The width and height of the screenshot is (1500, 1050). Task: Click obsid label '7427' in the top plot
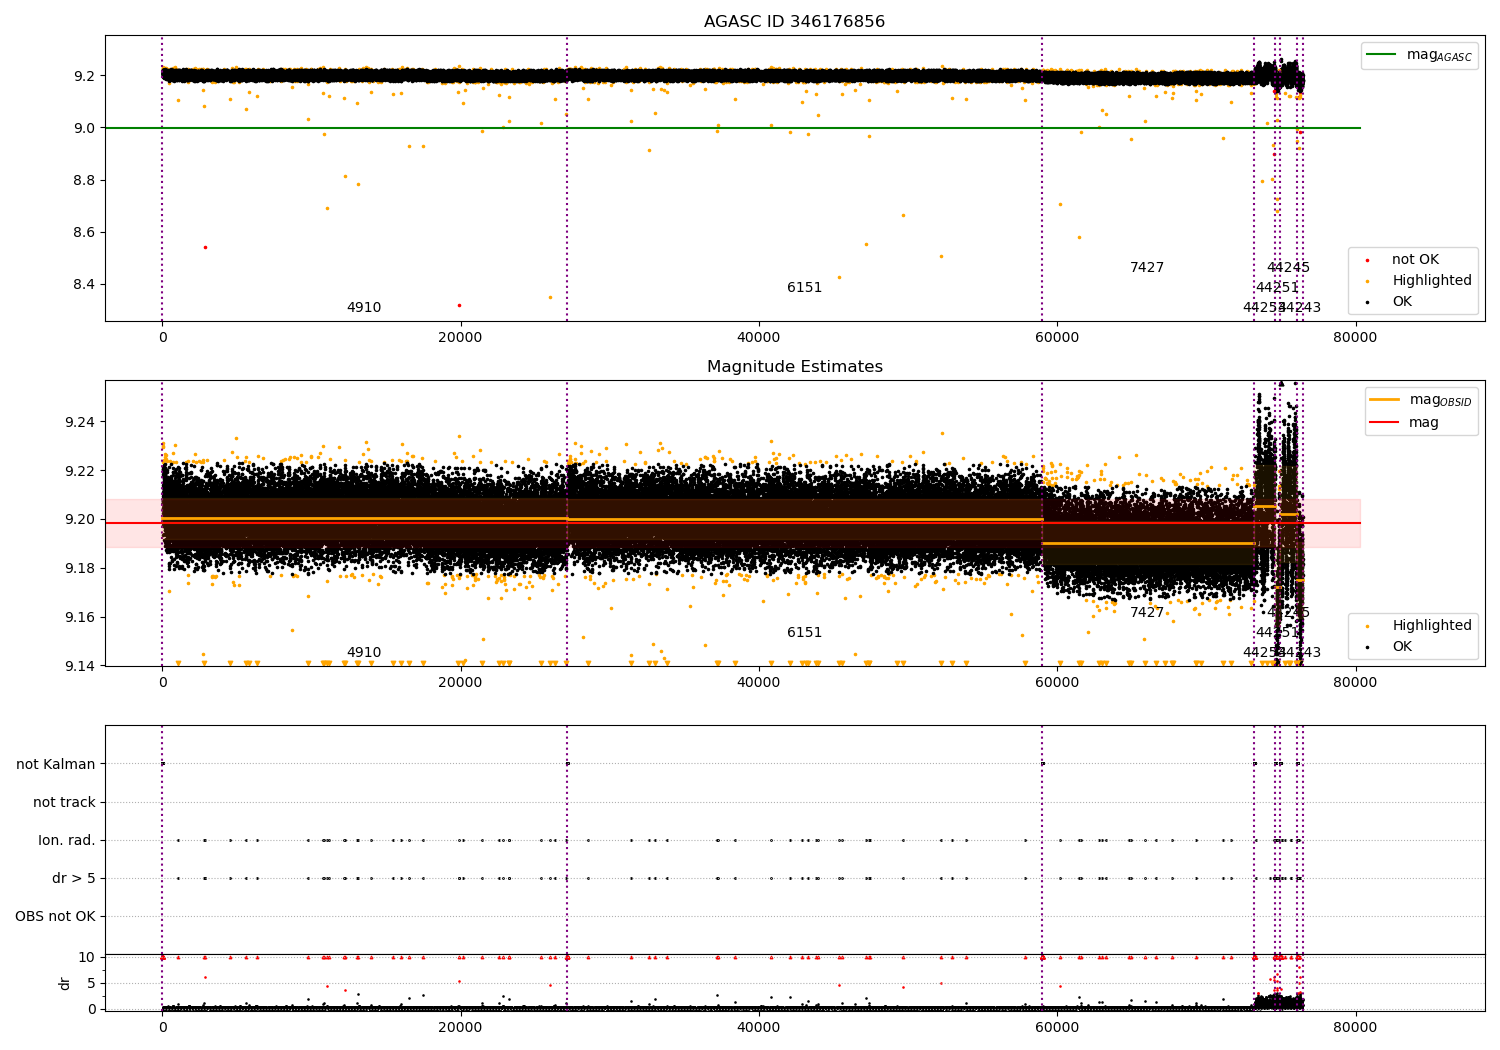pos(1147,268)
